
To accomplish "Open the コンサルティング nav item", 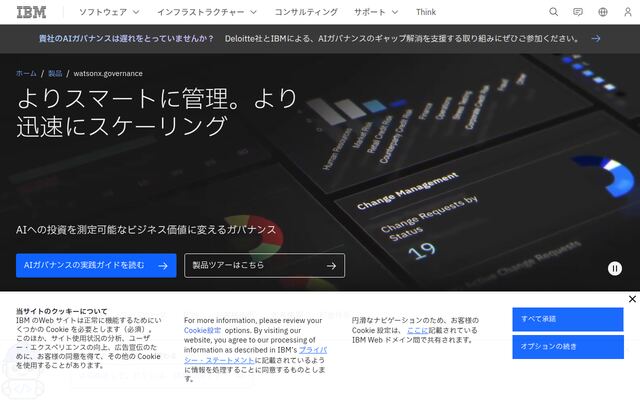I will click(x=306, y=12).
